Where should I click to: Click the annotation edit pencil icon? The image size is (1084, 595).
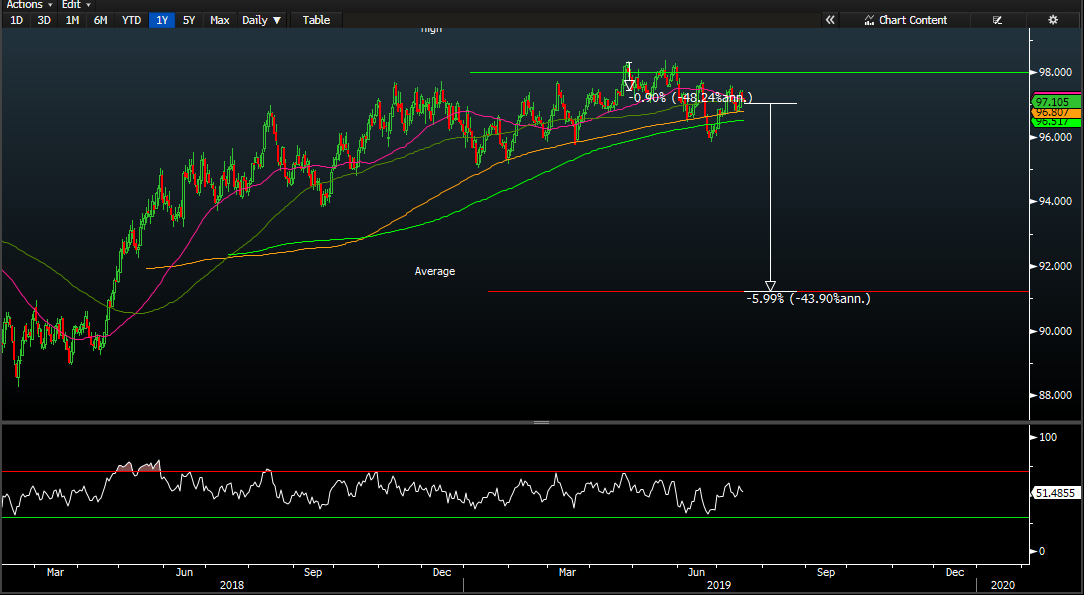996,20
